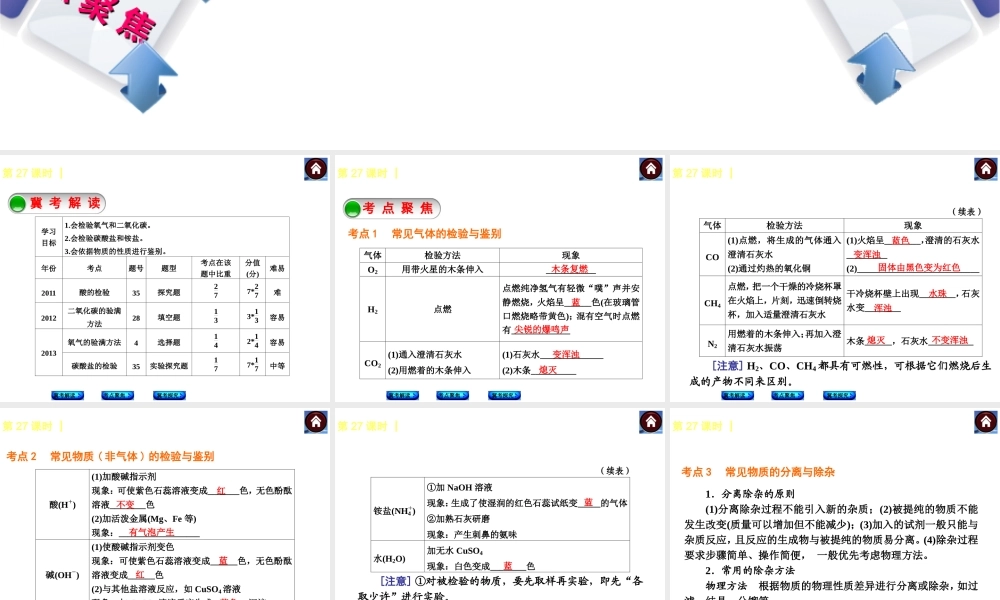Click last blue nav button on 考点1 slide
The image size is (1000, 600).
[x=504, y=395]
